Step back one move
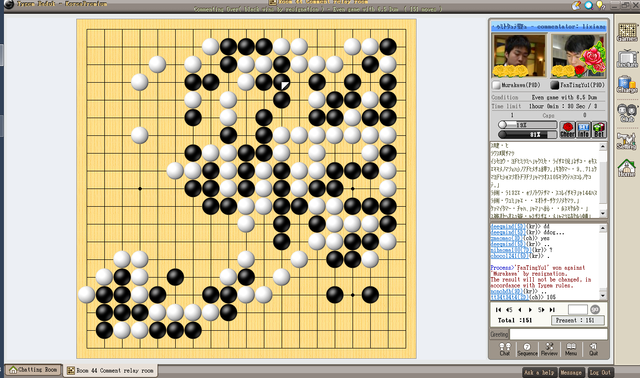The width and height of the screenshot is (640, 378). pos(520,310)
